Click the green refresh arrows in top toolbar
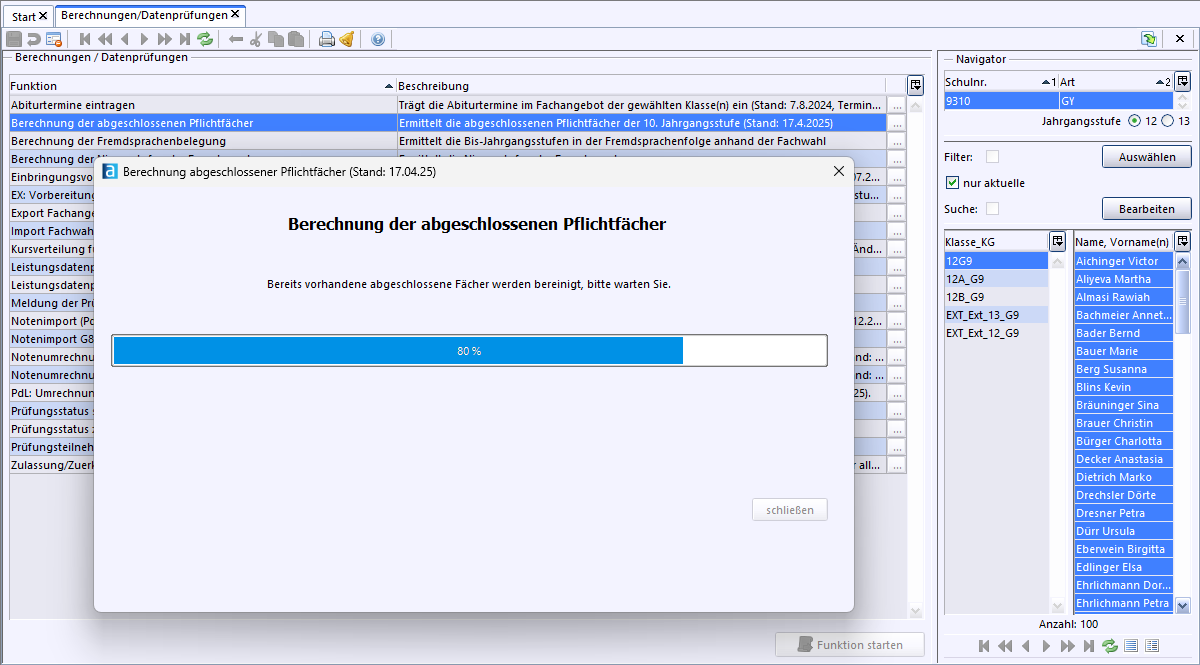 [x=205, y=39]
